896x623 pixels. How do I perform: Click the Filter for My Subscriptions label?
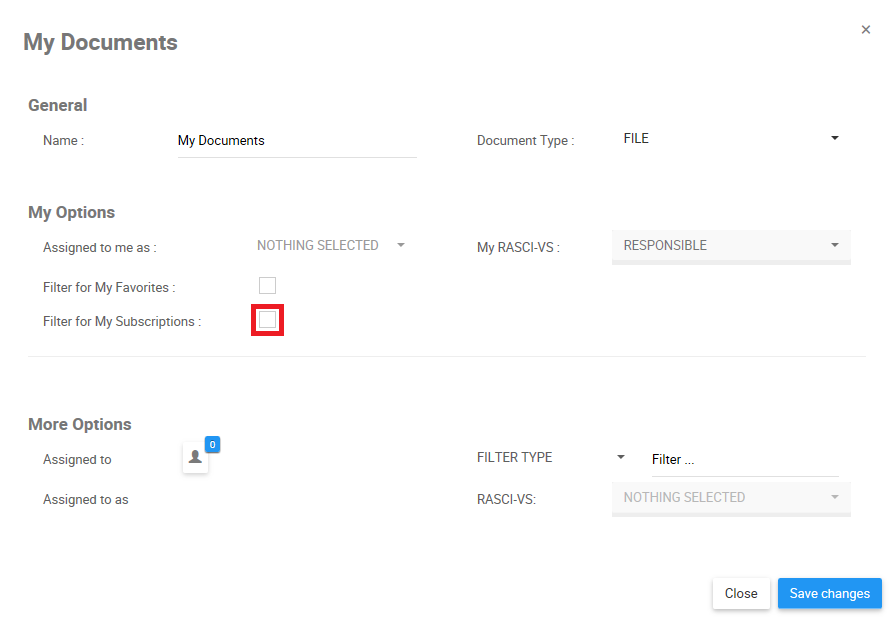tap(122, 322)
